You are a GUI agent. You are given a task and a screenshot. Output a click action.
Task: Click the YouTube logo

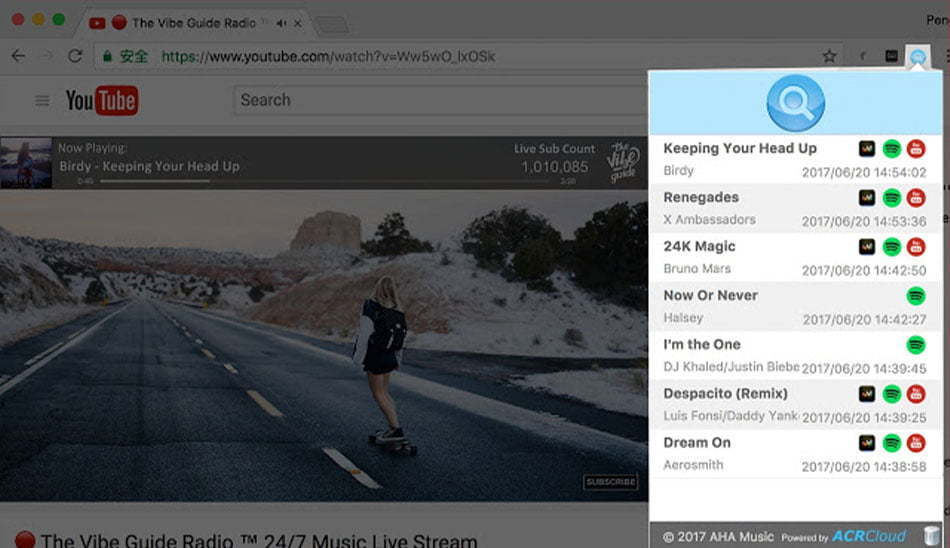(102, 100)
